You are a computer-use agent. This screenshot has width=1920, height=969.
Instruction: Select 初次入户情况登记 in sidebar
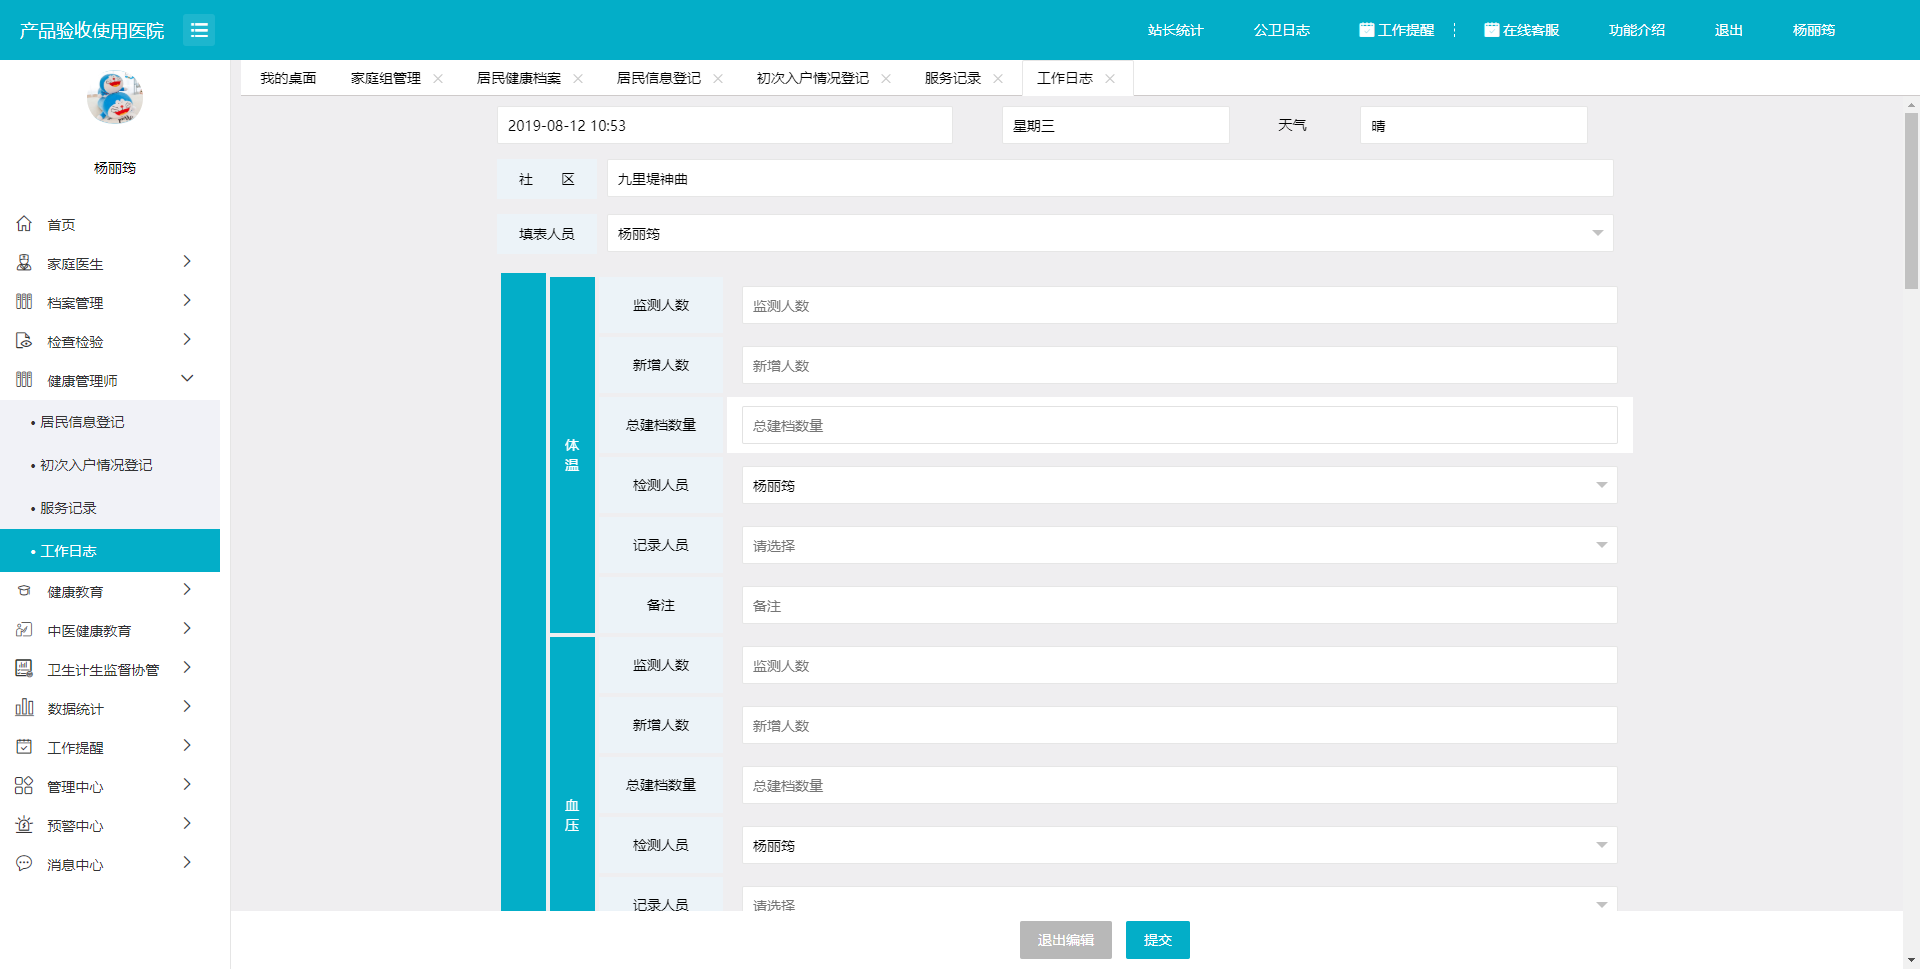click(96, 465)
